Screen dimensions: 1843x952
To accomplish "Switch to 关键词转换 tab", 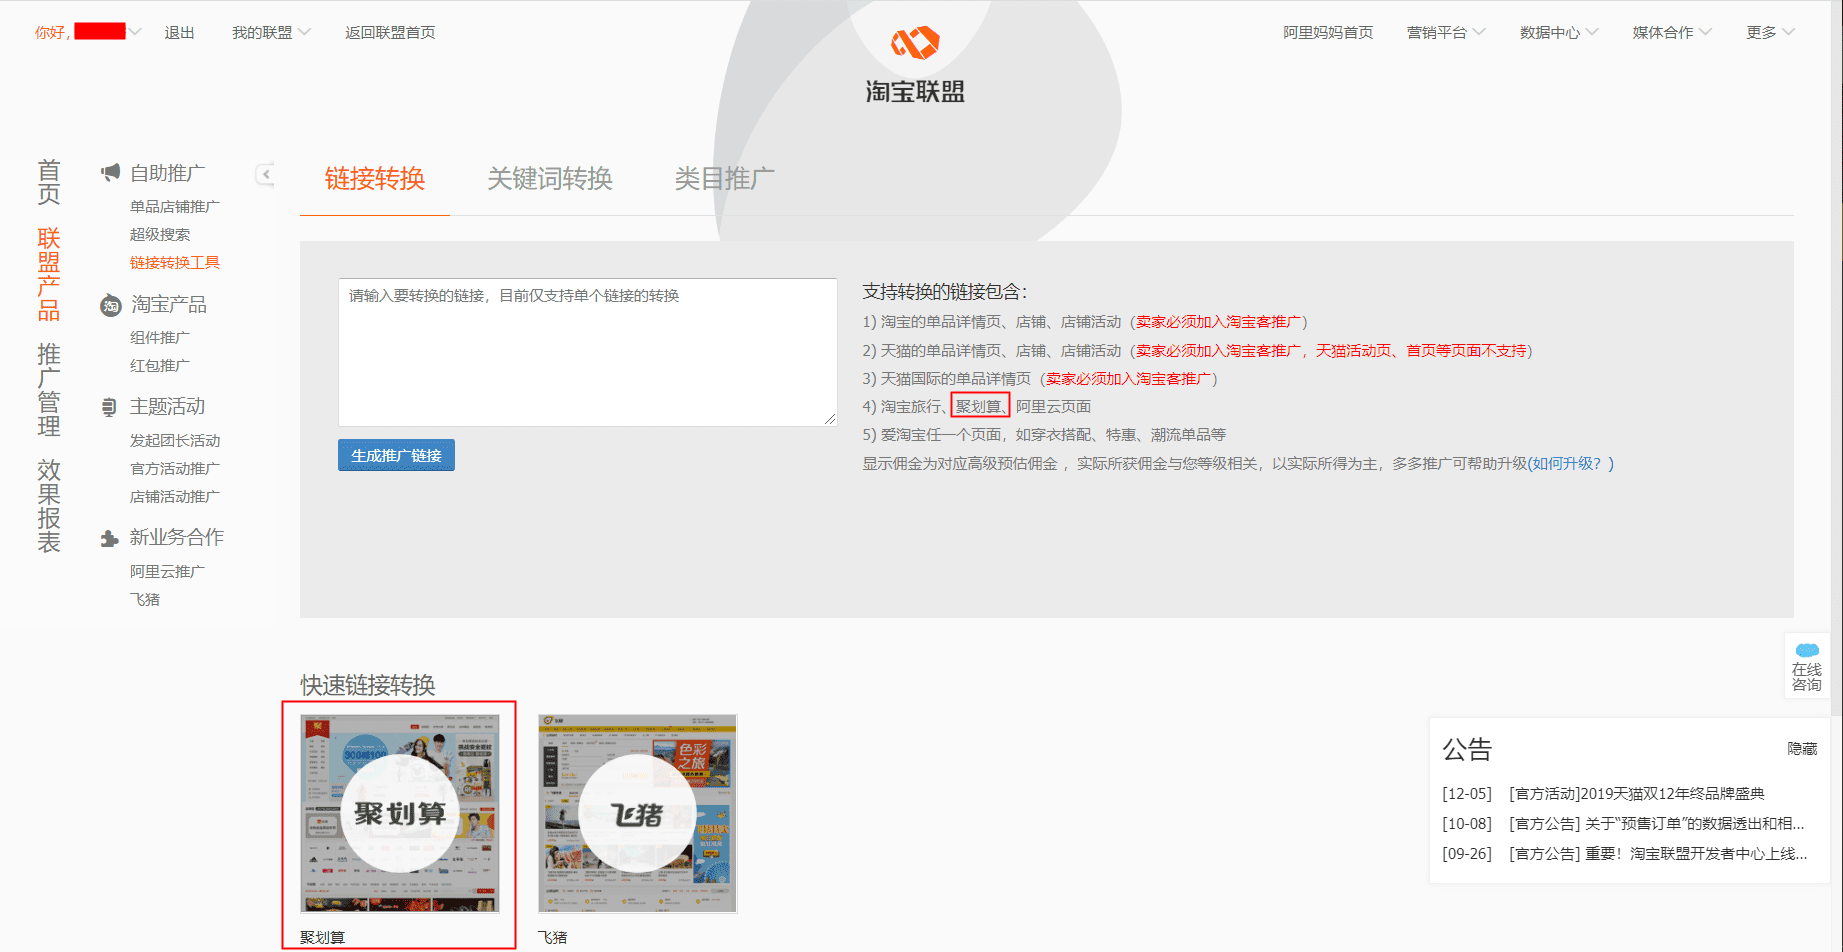I will [549, 179].
